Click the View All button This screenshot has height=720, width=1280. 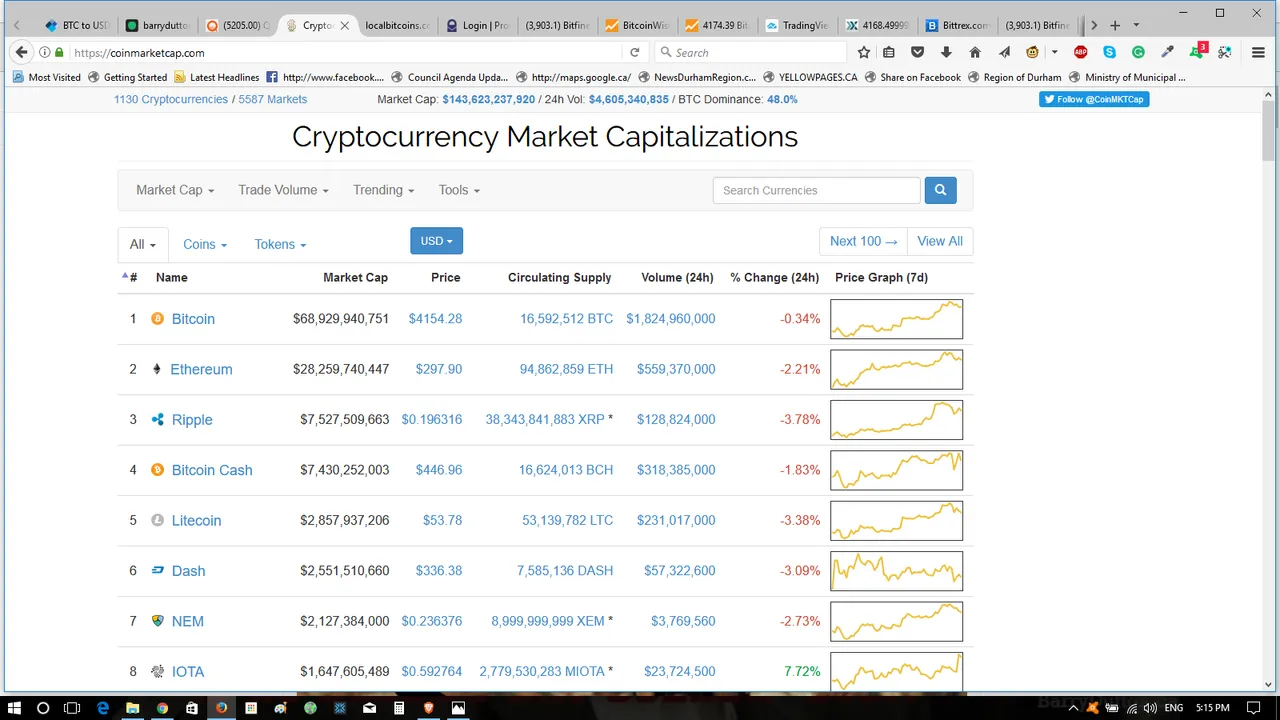click(940, 241)
